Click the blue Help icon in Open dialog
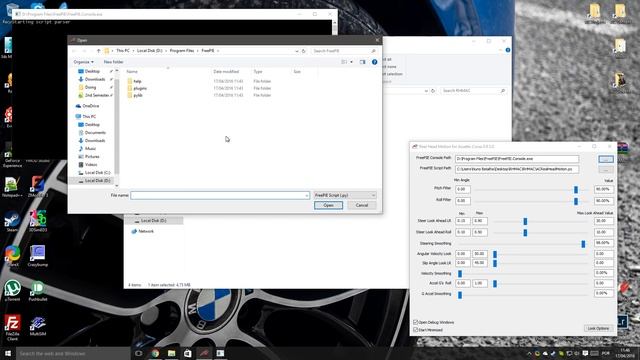640x360 pixels. [374, 62]
